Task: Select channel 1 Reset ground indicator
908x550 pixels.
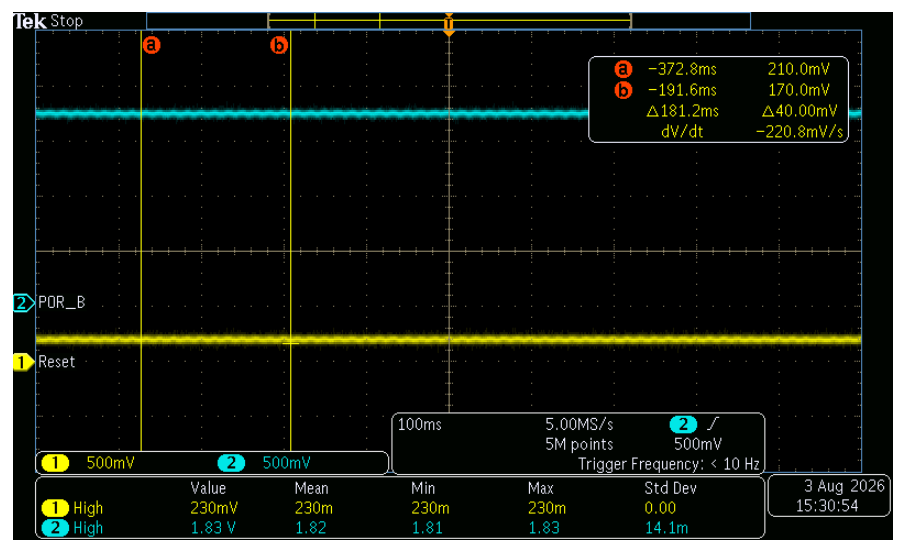Action: (23, 362)
